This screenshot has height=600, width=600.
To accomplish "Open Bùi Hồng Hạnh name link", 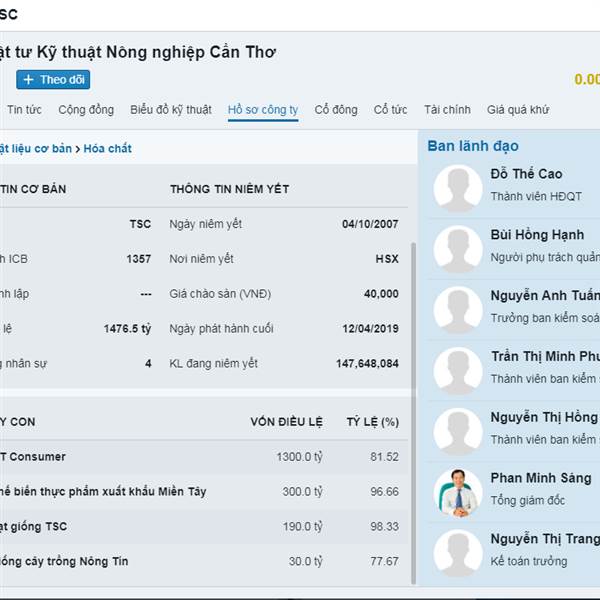I will pyautogui.click(x=537, y=235).
